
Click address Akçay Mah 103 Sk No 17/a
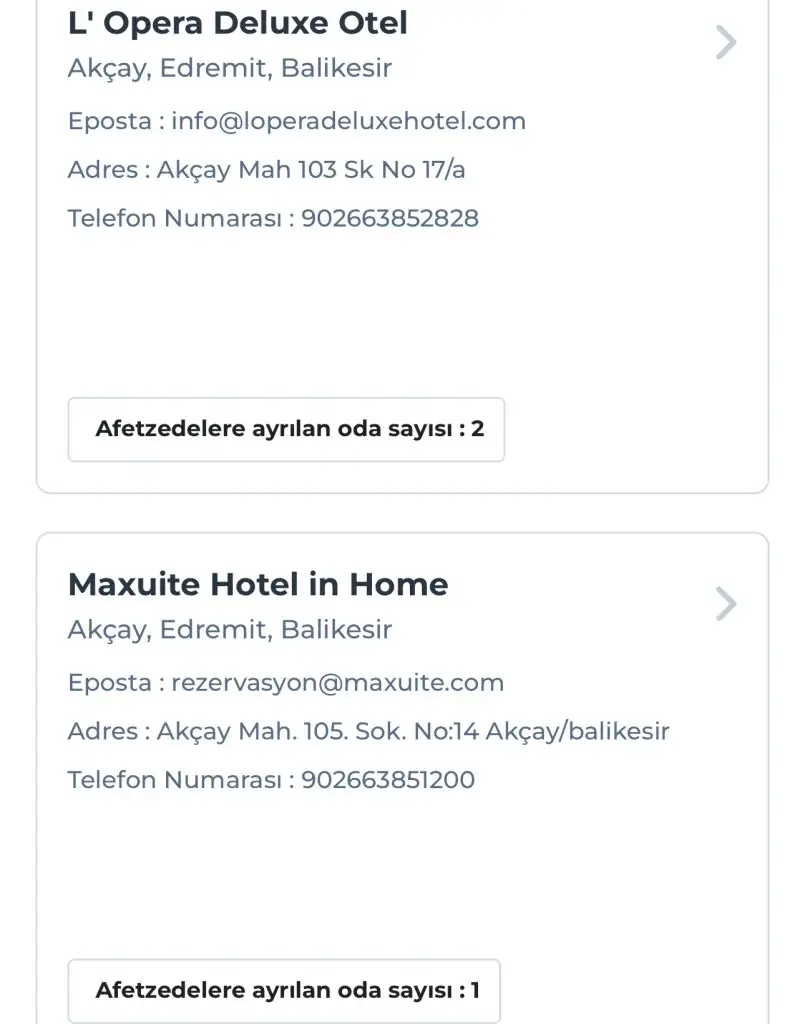click(311, 170)
